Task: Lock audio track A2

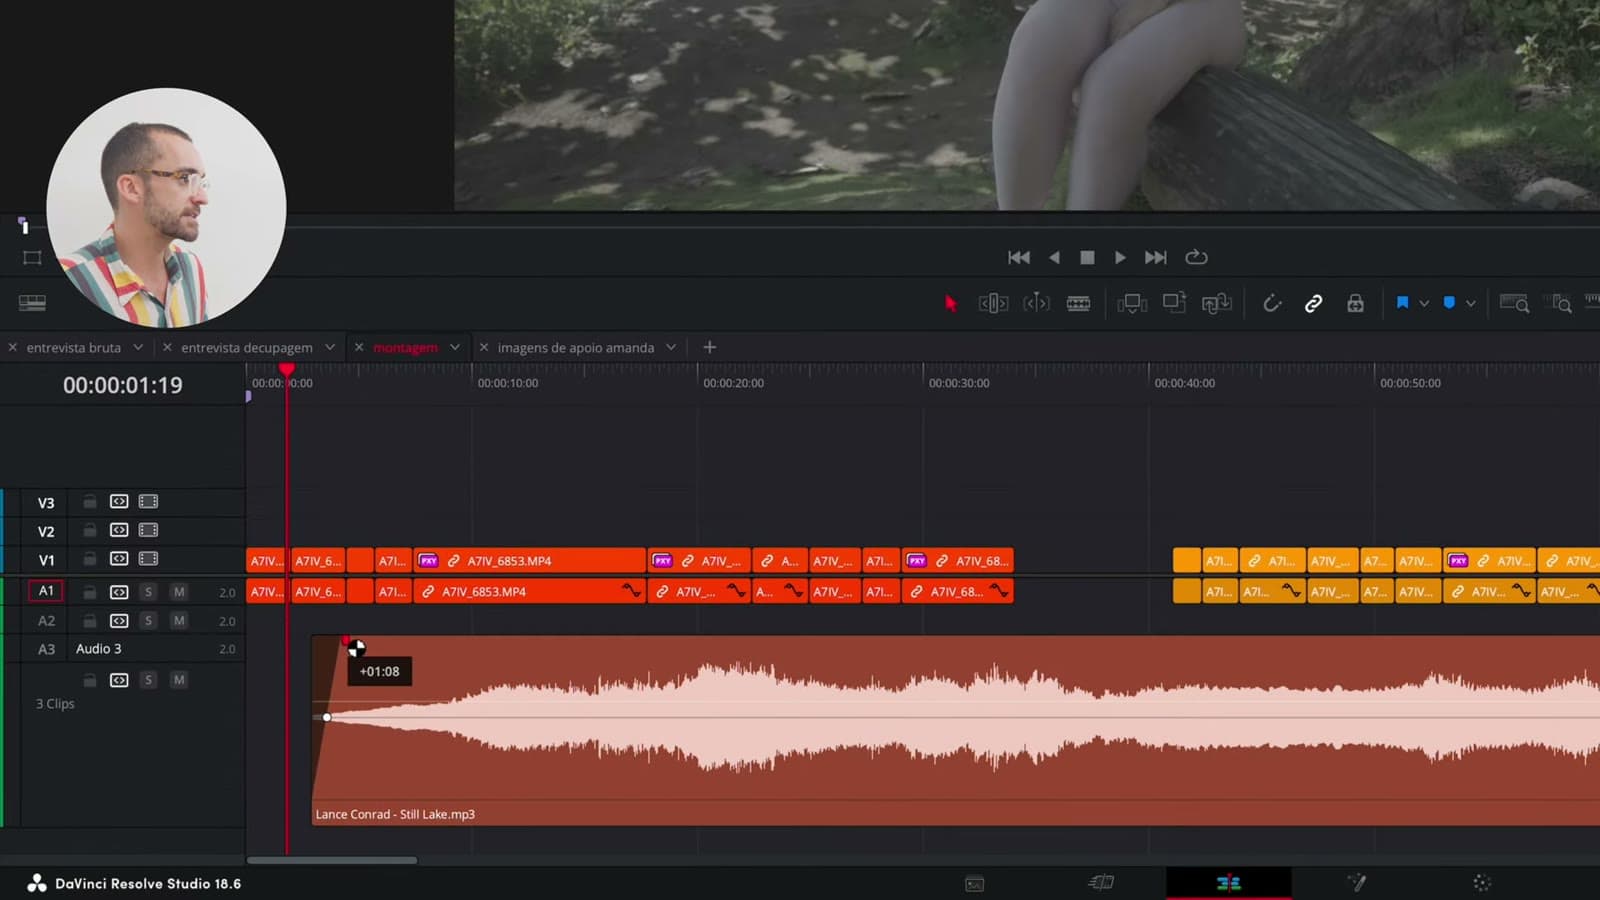Action: click(90, 621)
